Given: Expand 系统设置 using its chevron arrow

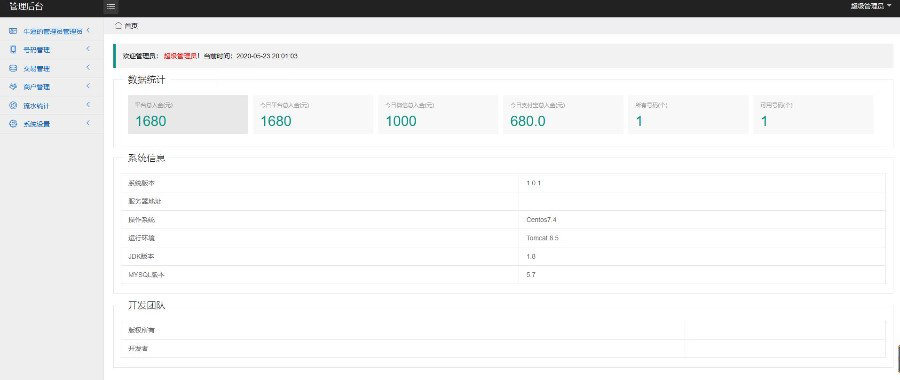Looking at the screenshot, I should pyautogui.click(x=88, y=123).
